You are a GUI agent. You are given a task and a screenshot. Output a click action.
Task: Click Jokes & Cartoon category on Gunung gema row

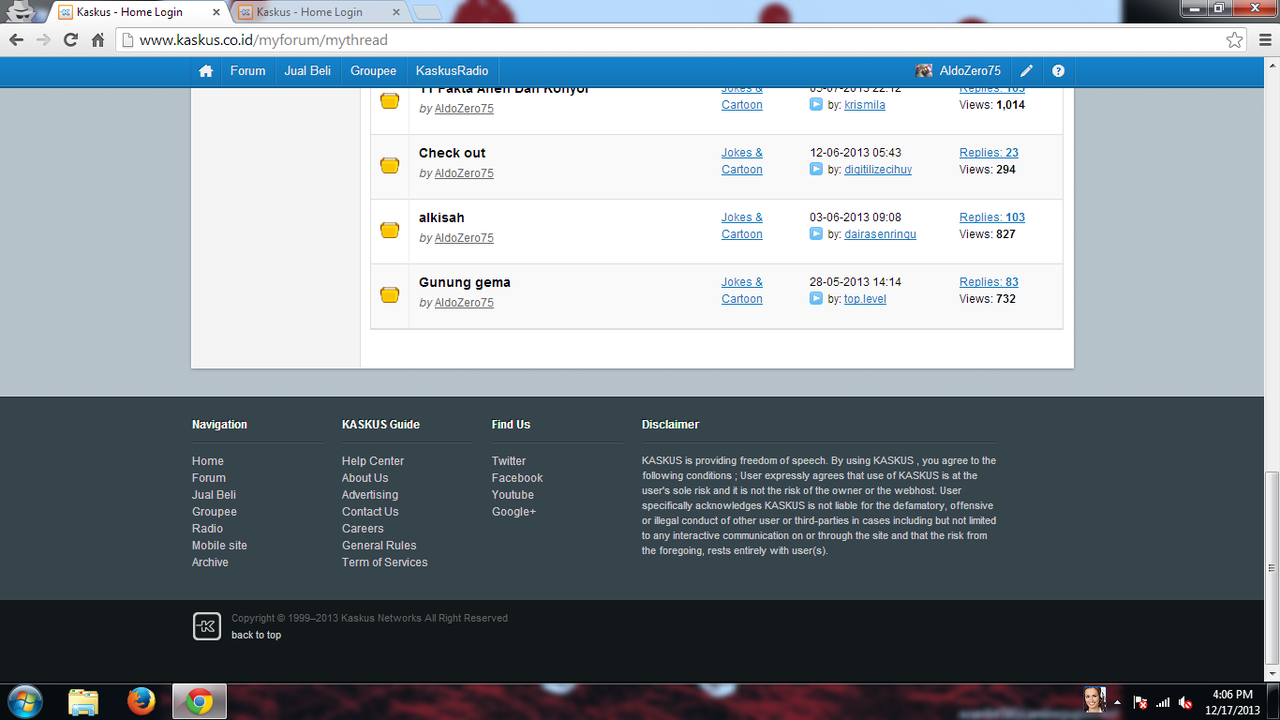point(742,291)
